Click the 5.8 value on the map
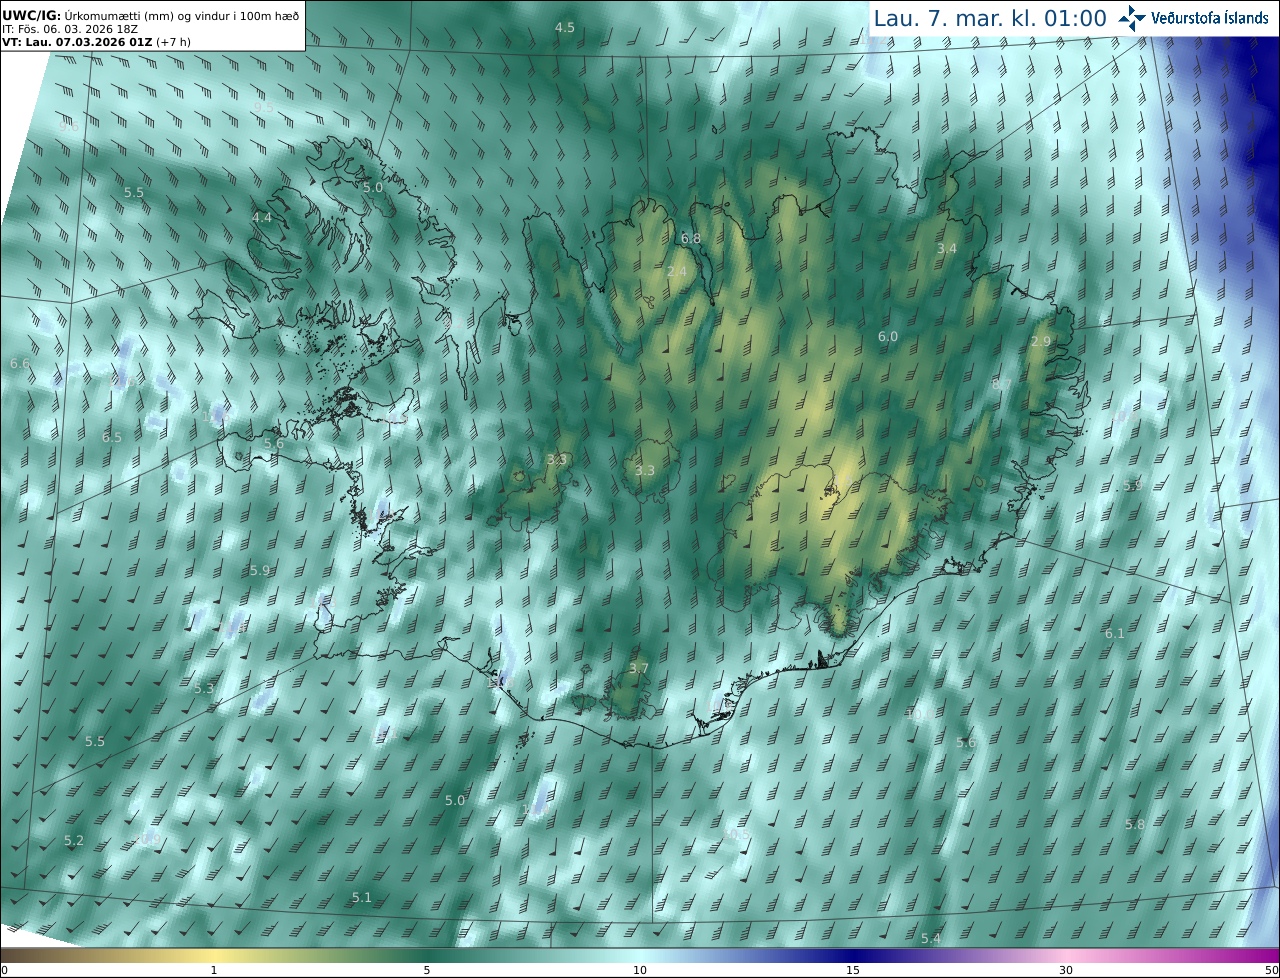Viewport: 1280px width, 978px height. click(x=1135, y=824)
